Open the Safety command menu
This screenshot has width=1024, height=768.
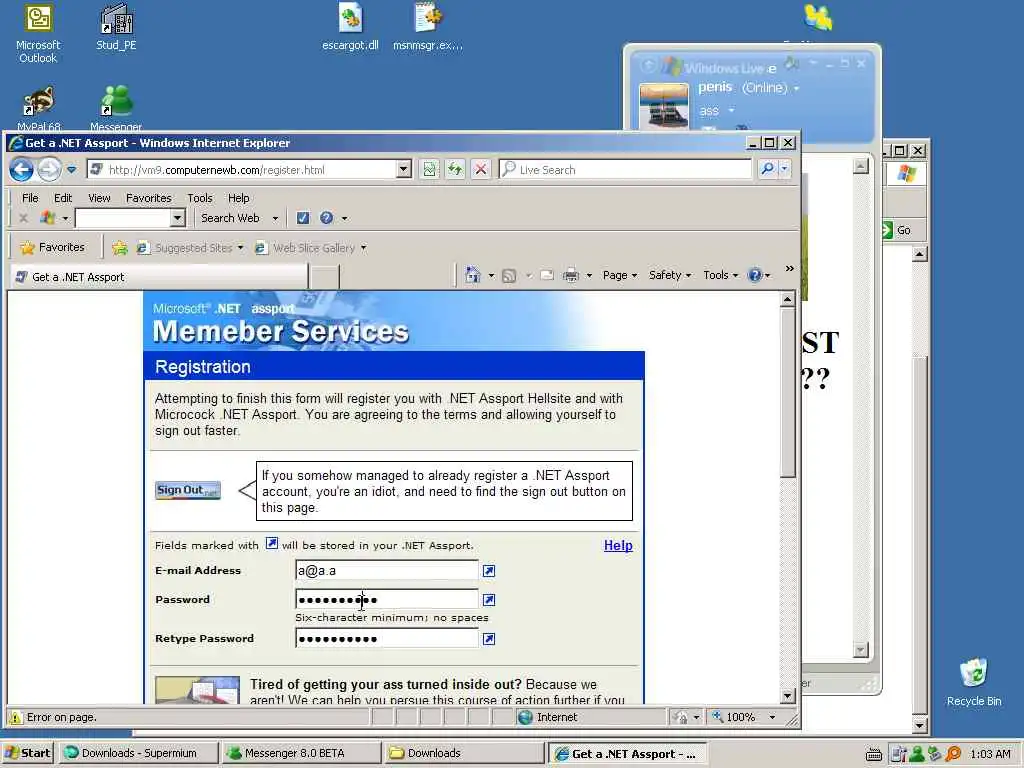pyautogui.click(x=669, y=275)
